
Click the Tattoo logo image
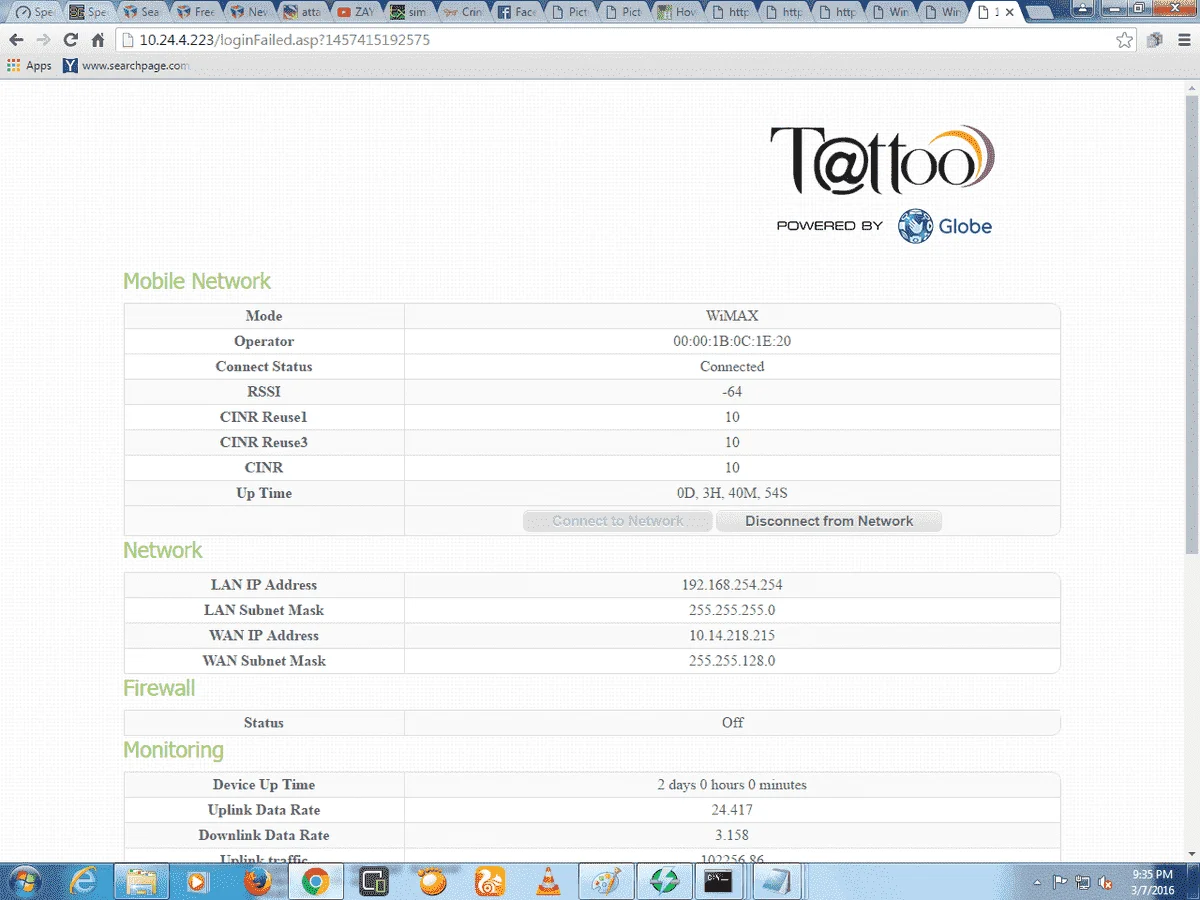pos(882,160)
